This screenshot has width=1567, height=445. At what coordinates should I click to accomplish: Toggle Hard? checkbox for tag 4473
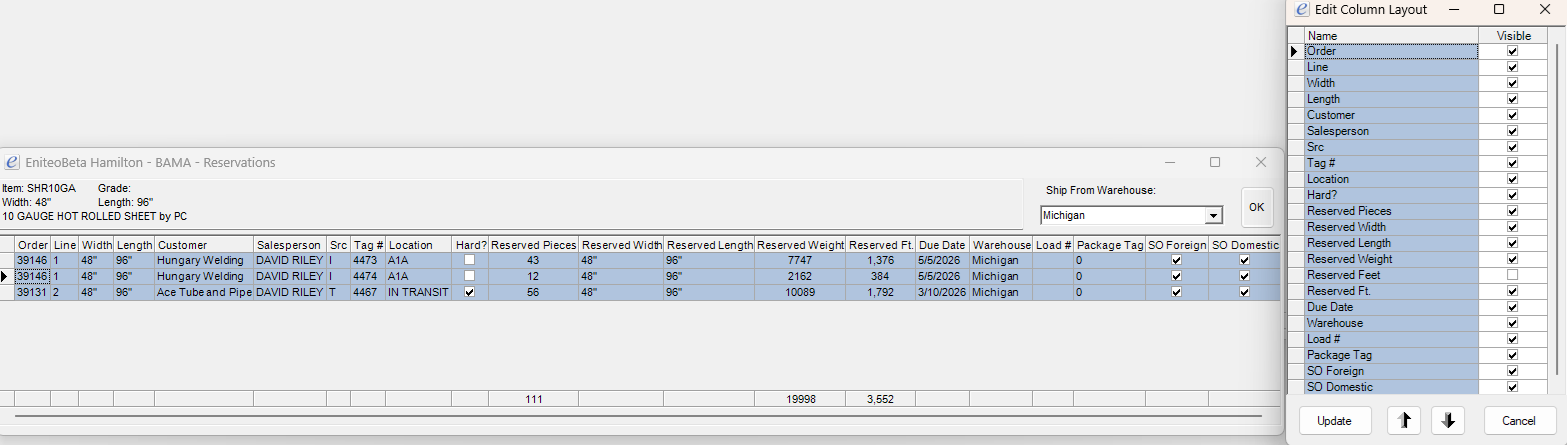point(469,260)
